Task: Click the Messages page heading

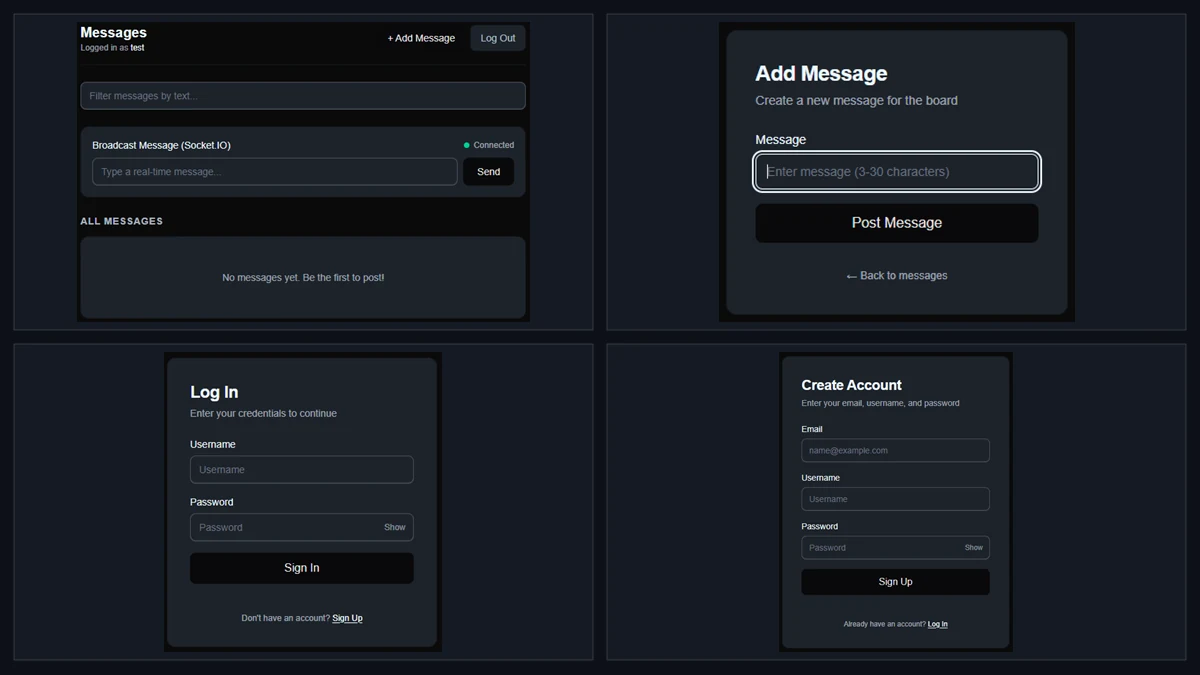Action: [113, 33]
